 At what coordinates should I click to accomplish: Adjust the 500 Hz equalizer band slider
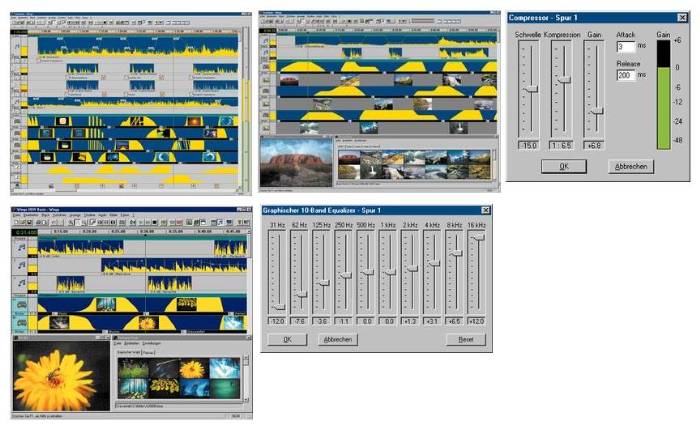[x=368, y=272]
